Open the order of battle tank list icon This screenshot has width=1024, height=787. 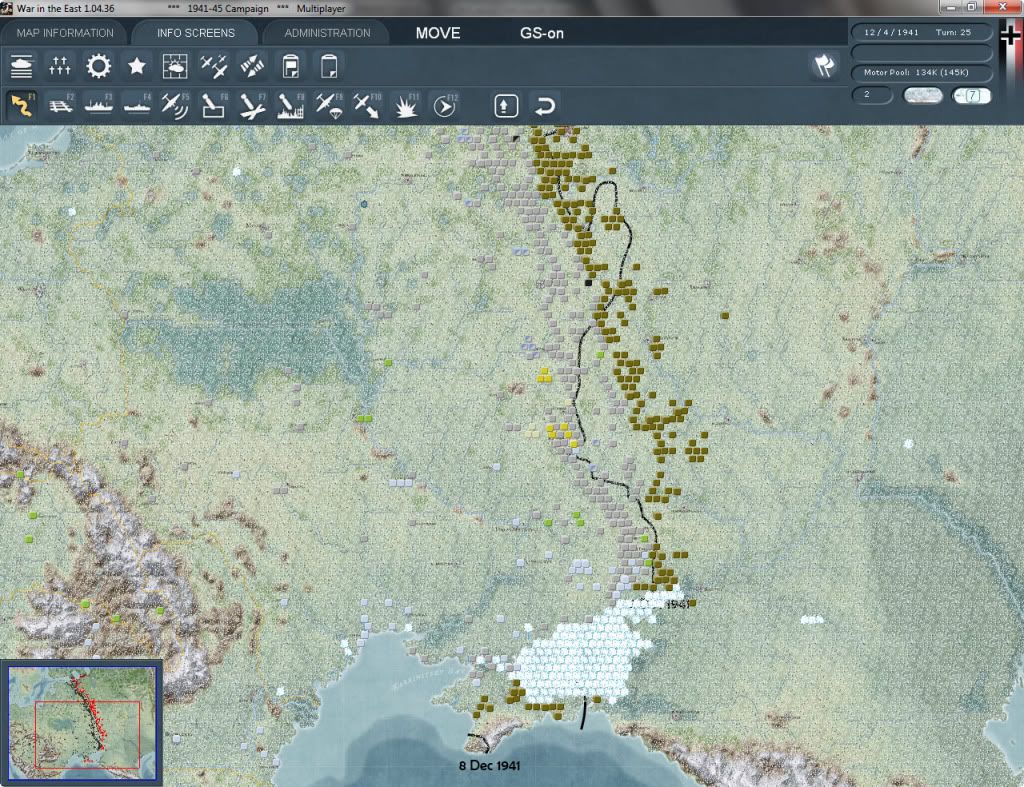click(22, 66)
